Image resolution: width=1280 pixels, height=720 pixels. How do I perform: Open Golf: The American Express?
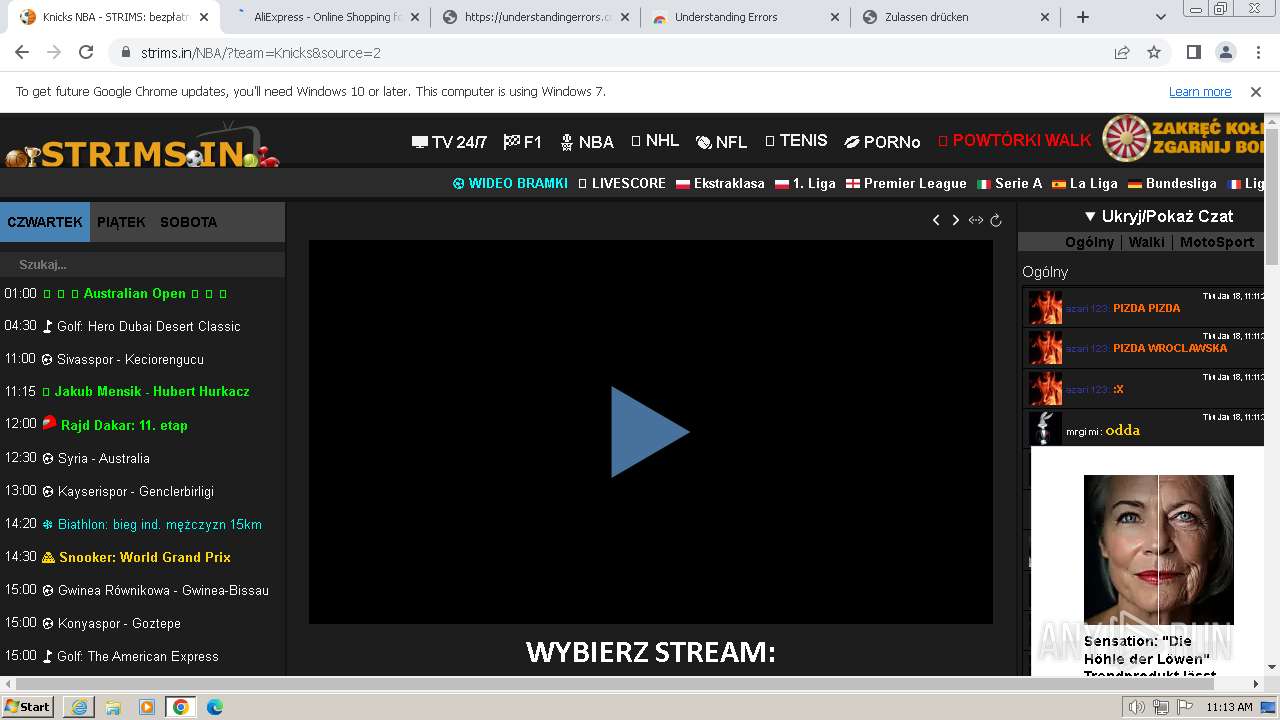click(x=131, y=656)
